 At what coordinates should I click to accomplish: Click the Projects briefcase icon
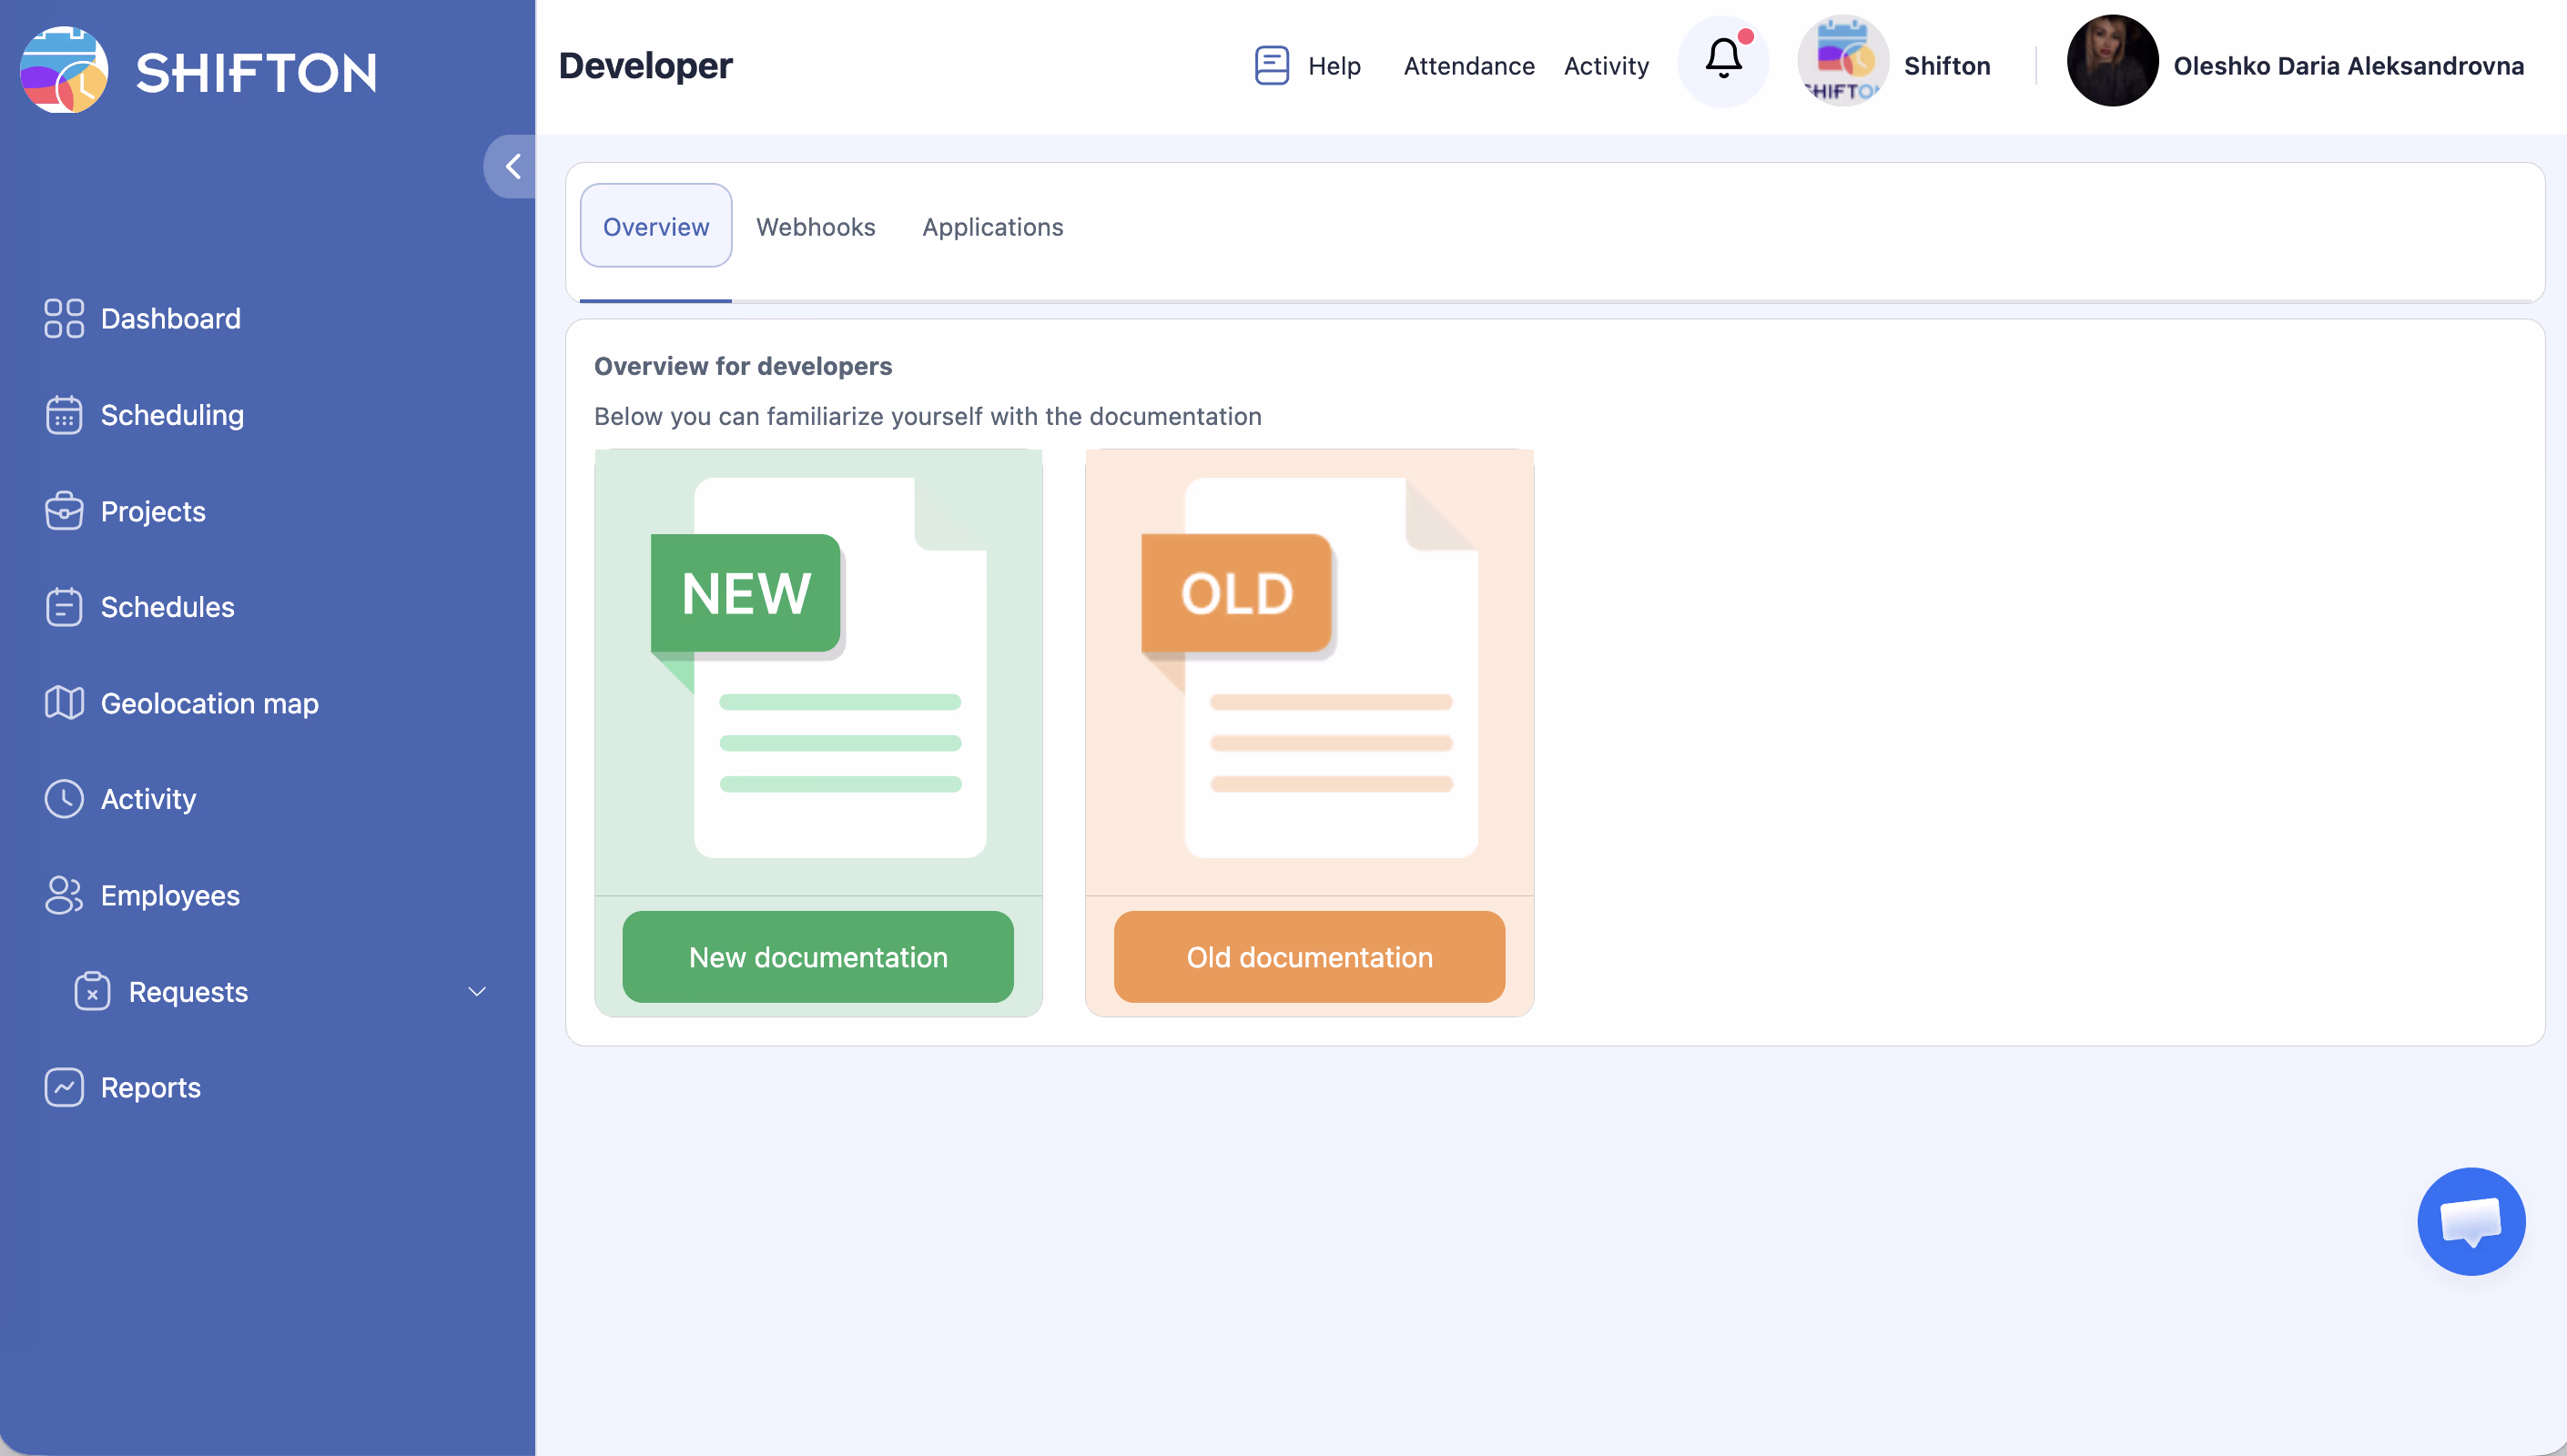[64, 511]
